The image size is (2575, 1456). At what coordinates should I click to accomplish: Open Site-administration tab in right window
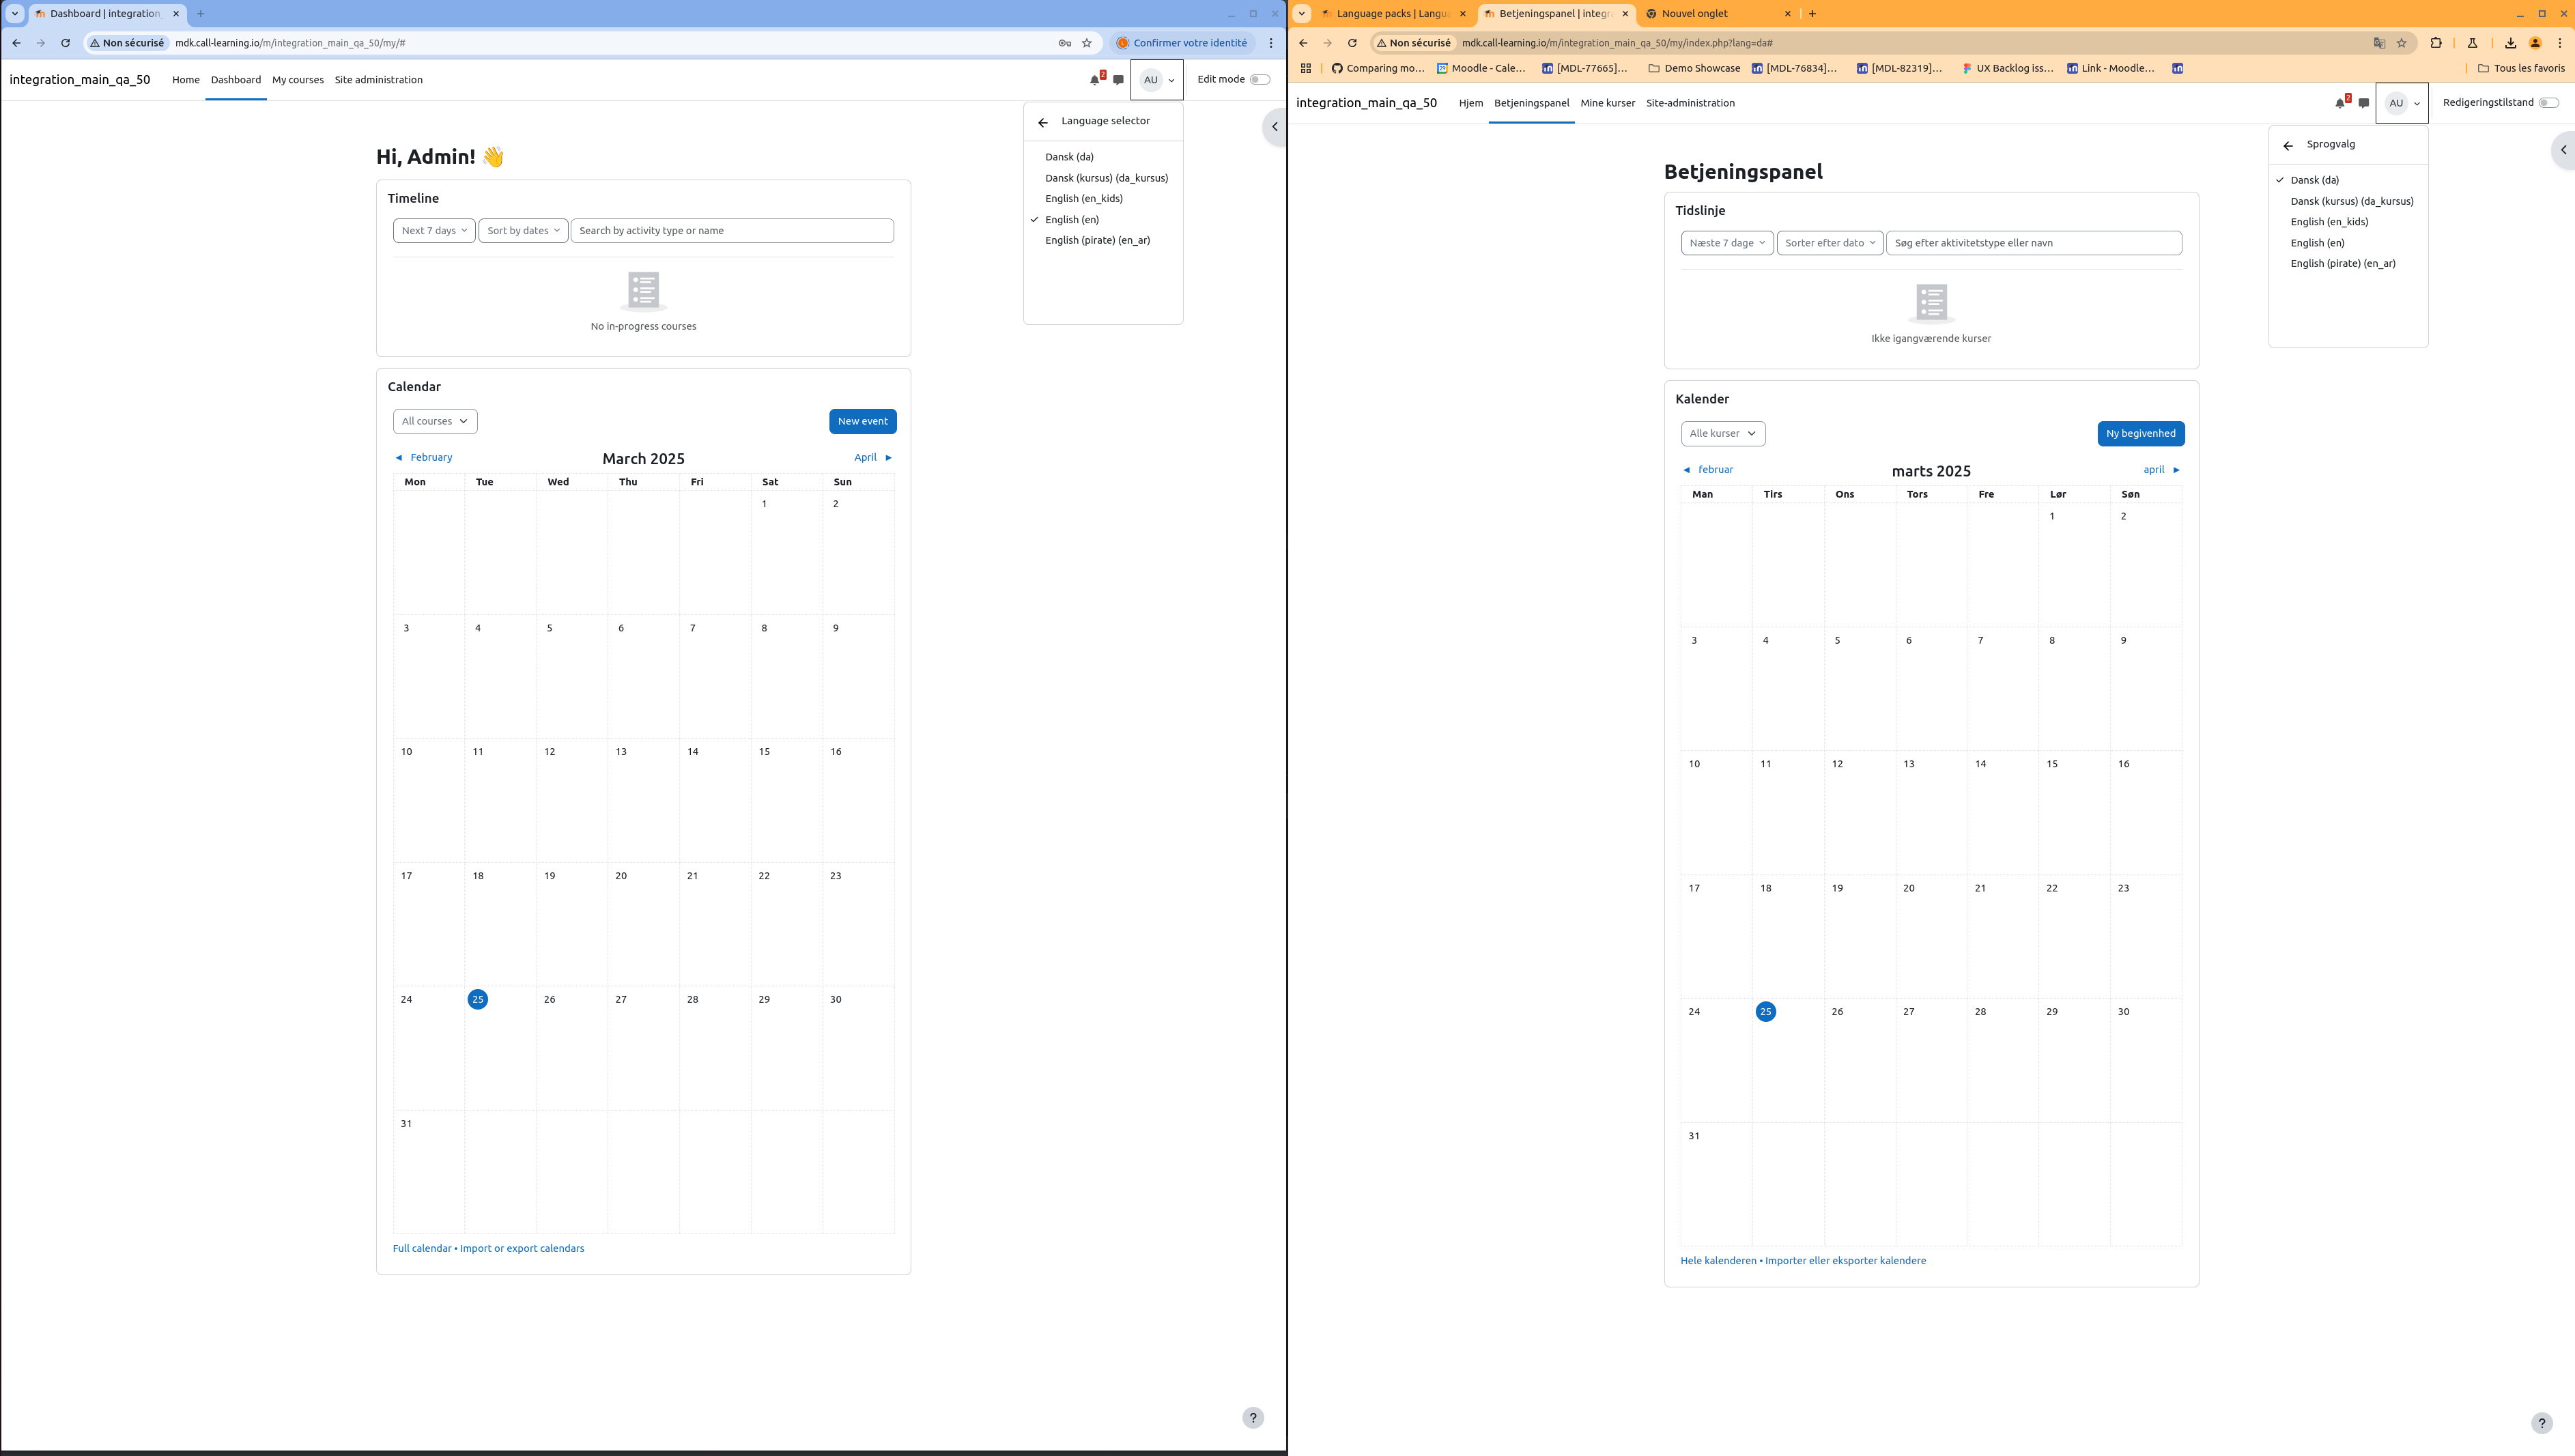coord(1690,103)
